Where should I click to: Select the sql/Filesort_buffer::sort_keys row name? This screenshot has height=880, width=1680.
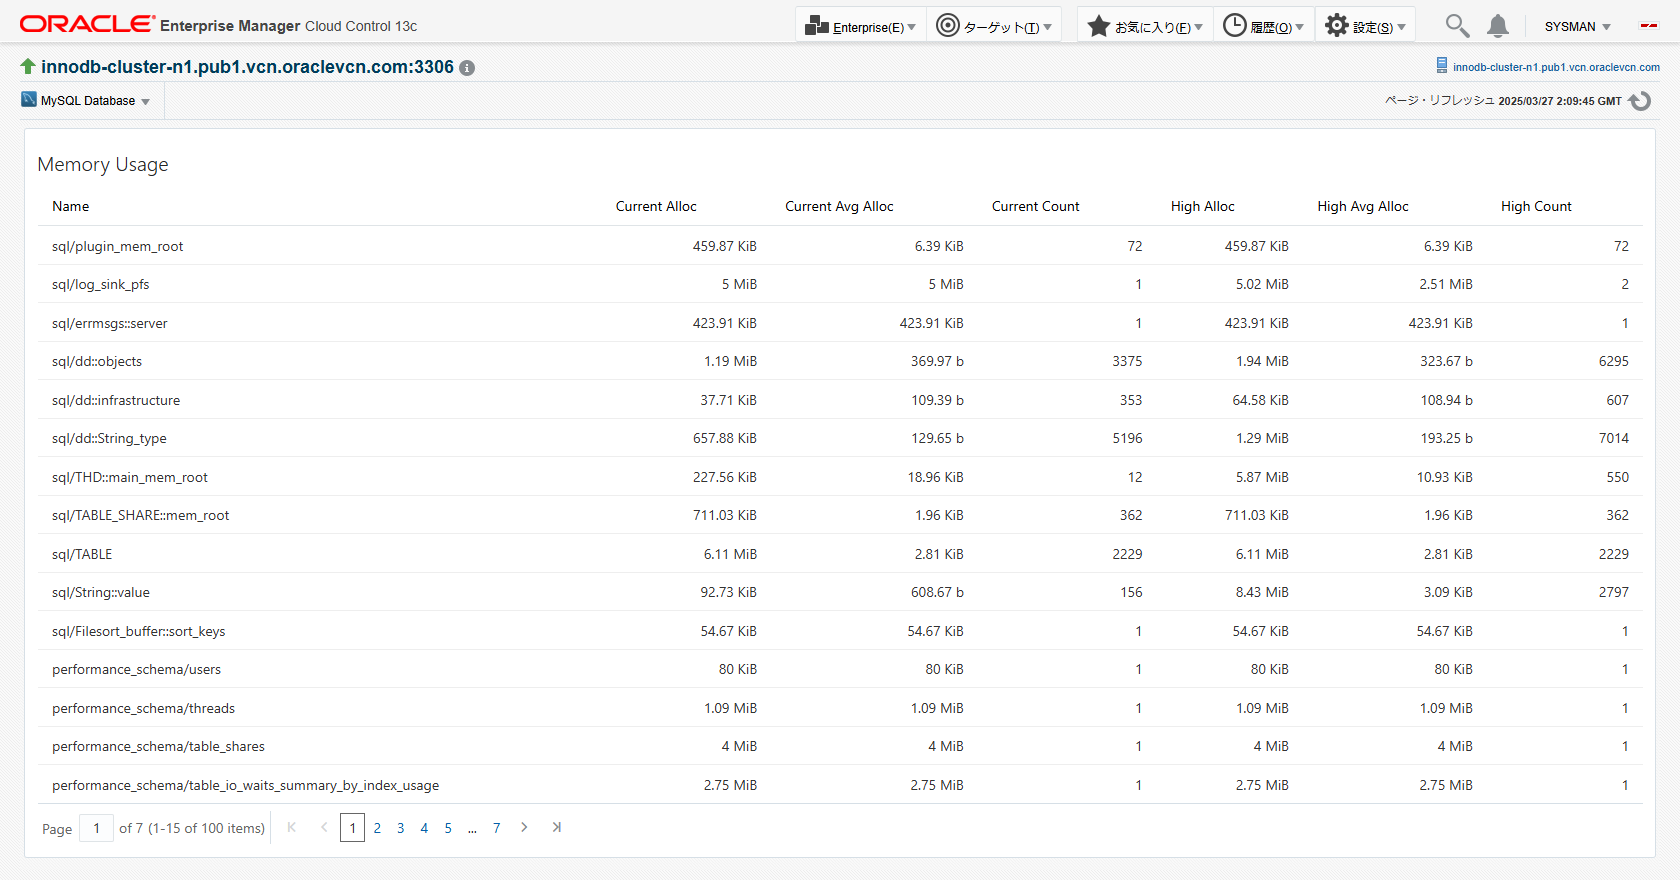[139, 631]
